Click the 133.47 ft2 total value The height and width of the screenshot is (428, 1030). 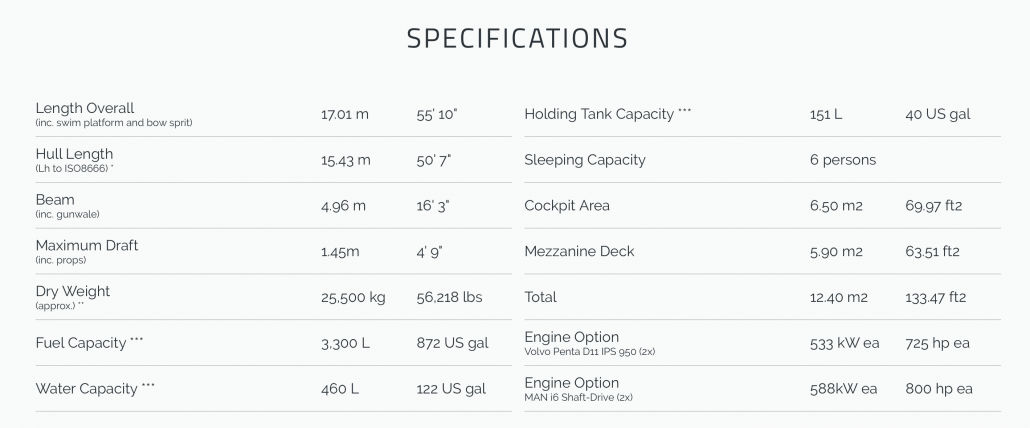pos(935,297)
